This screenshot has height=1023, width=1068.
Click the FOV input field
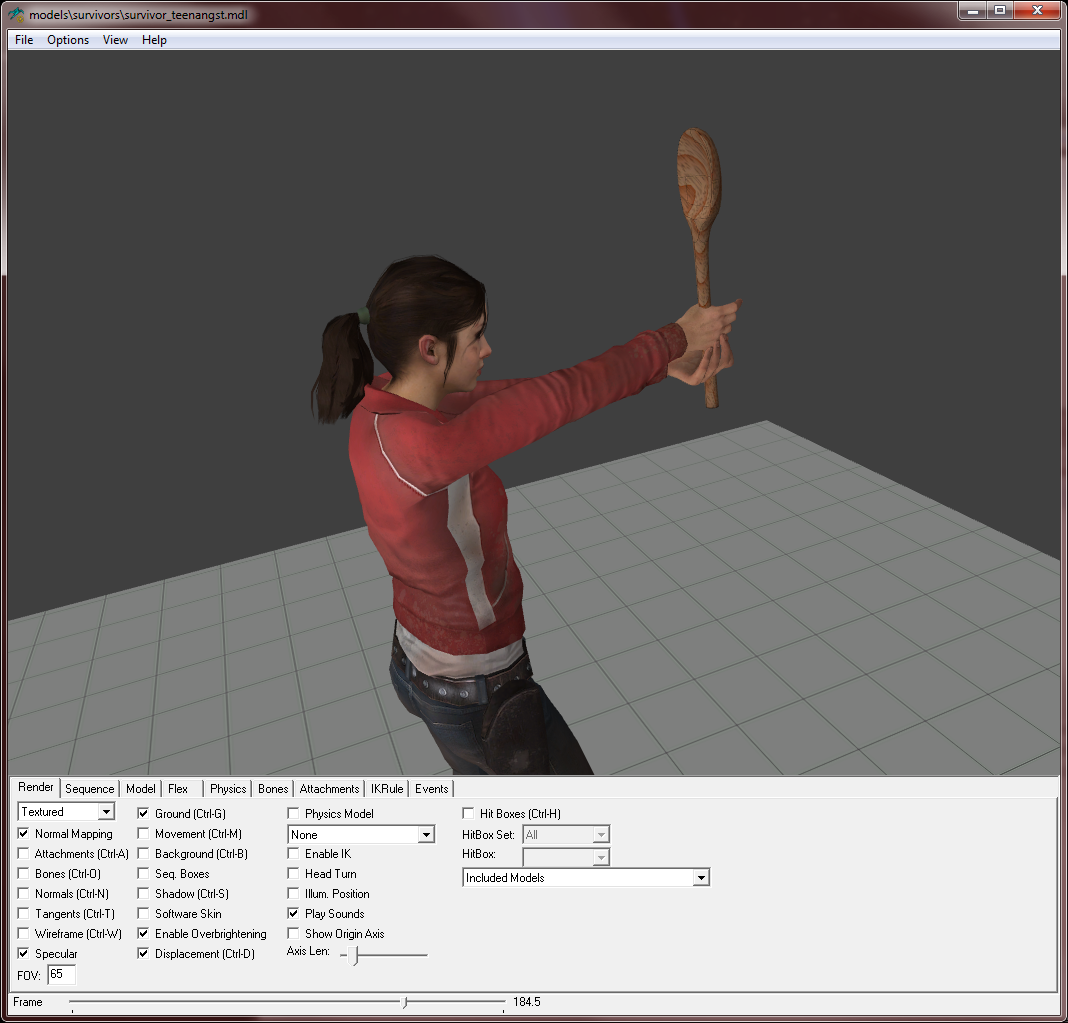tap(61, 975)
